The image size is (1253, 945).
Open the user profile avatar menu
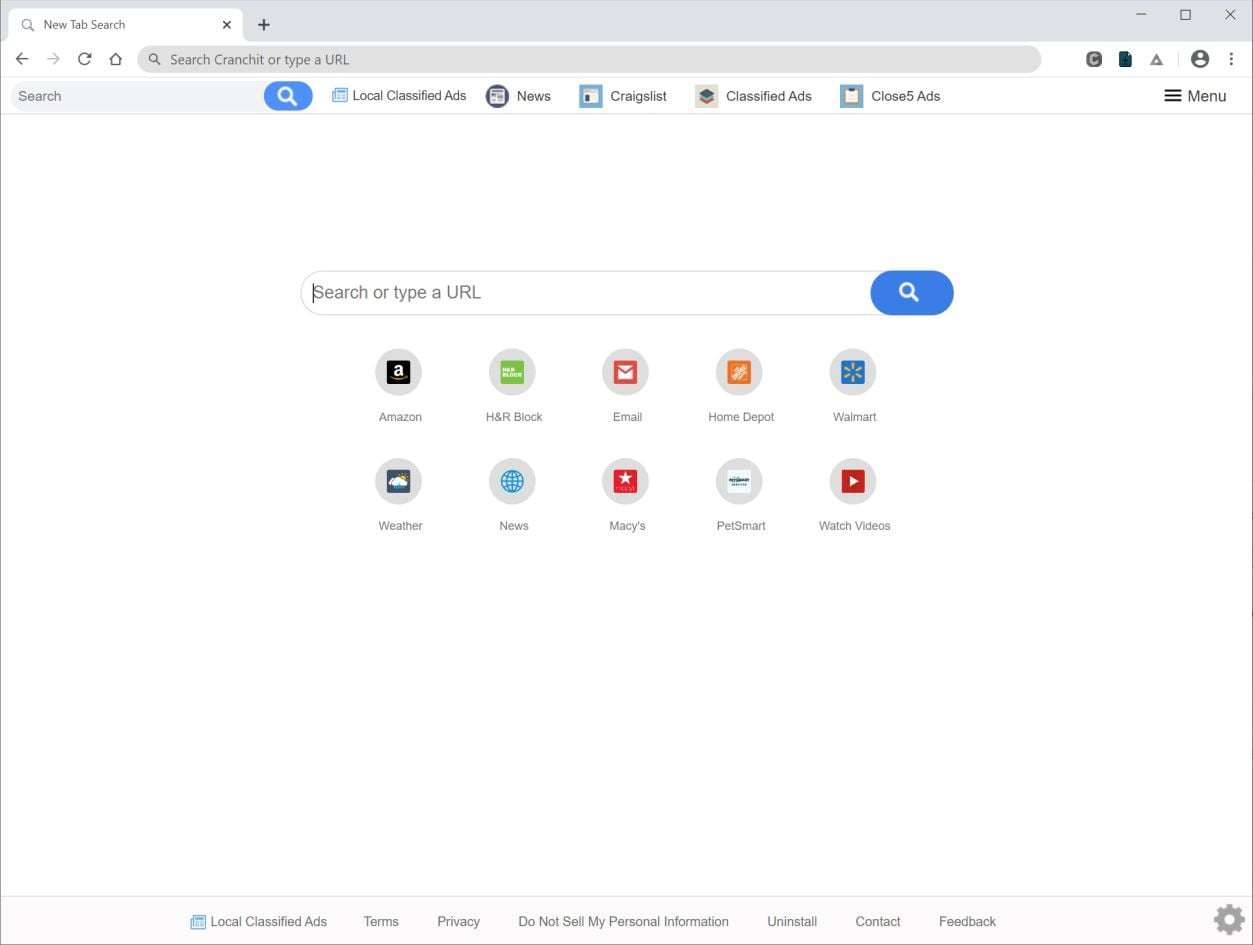point(1200,59)
